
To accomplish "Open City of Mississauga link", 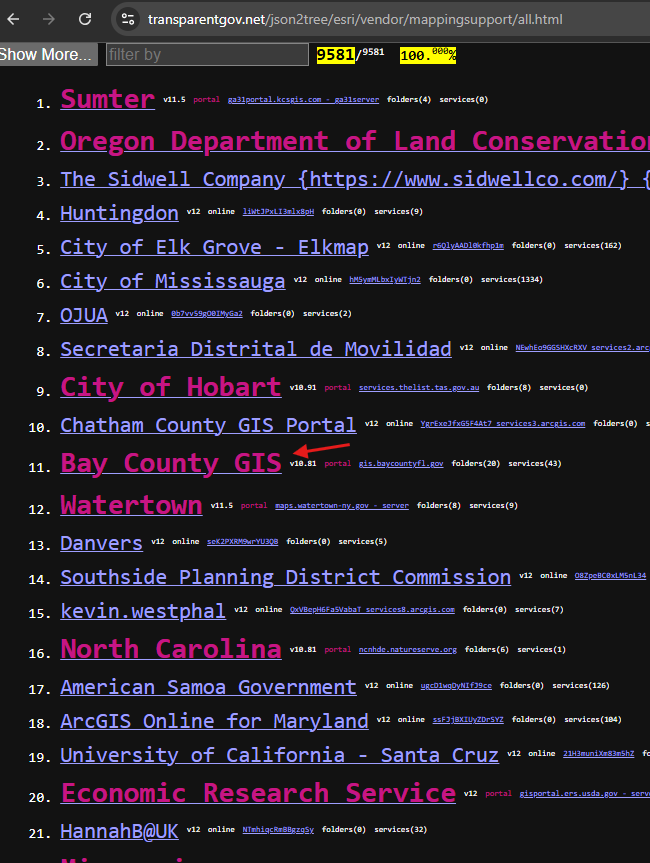I will click(173, 281).
